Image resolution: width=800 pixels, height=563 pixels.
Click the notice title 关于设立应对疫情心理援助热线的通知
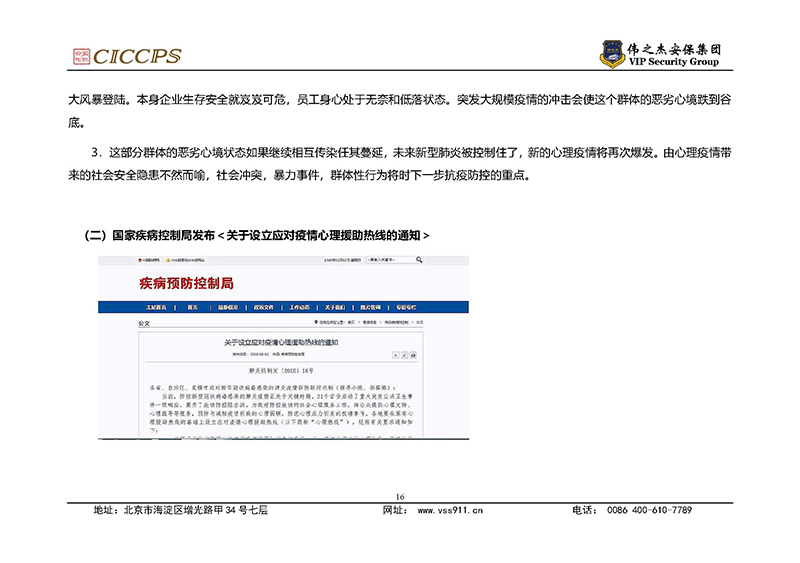click(283, 342)
